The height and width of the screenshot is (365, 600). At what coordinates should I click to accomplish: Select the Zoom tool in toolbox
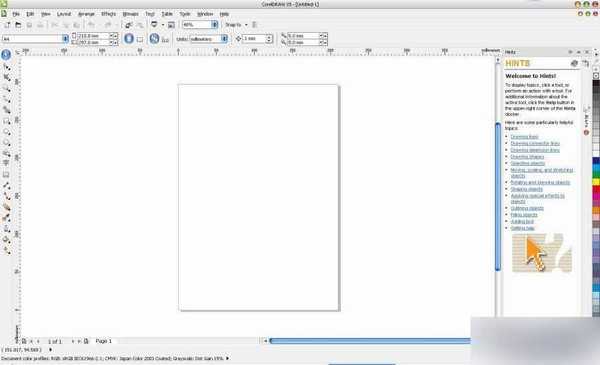click(7, 89)
